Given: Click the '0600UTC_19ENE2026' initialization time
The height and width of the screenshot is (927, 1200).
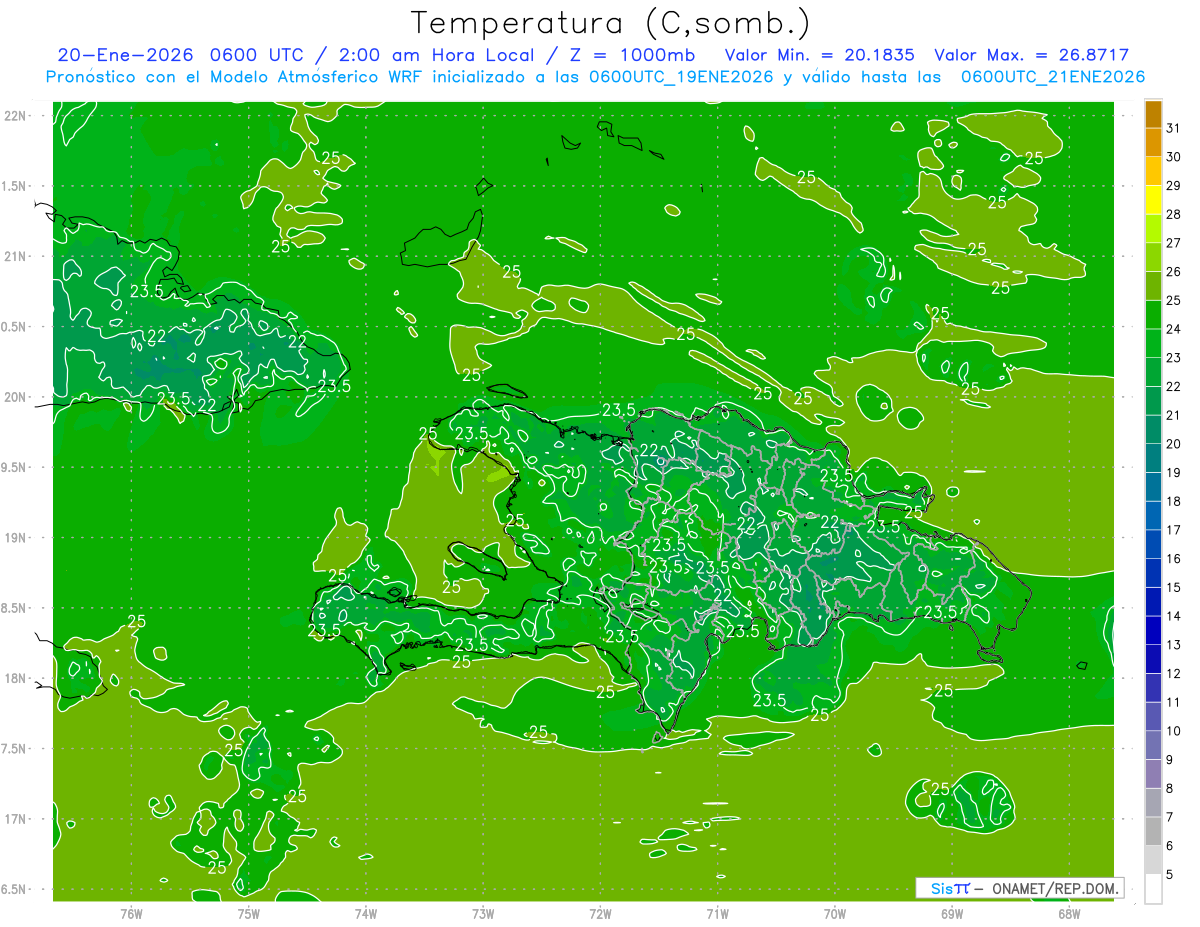Looking at the screenshot, I should coord(681,77).
